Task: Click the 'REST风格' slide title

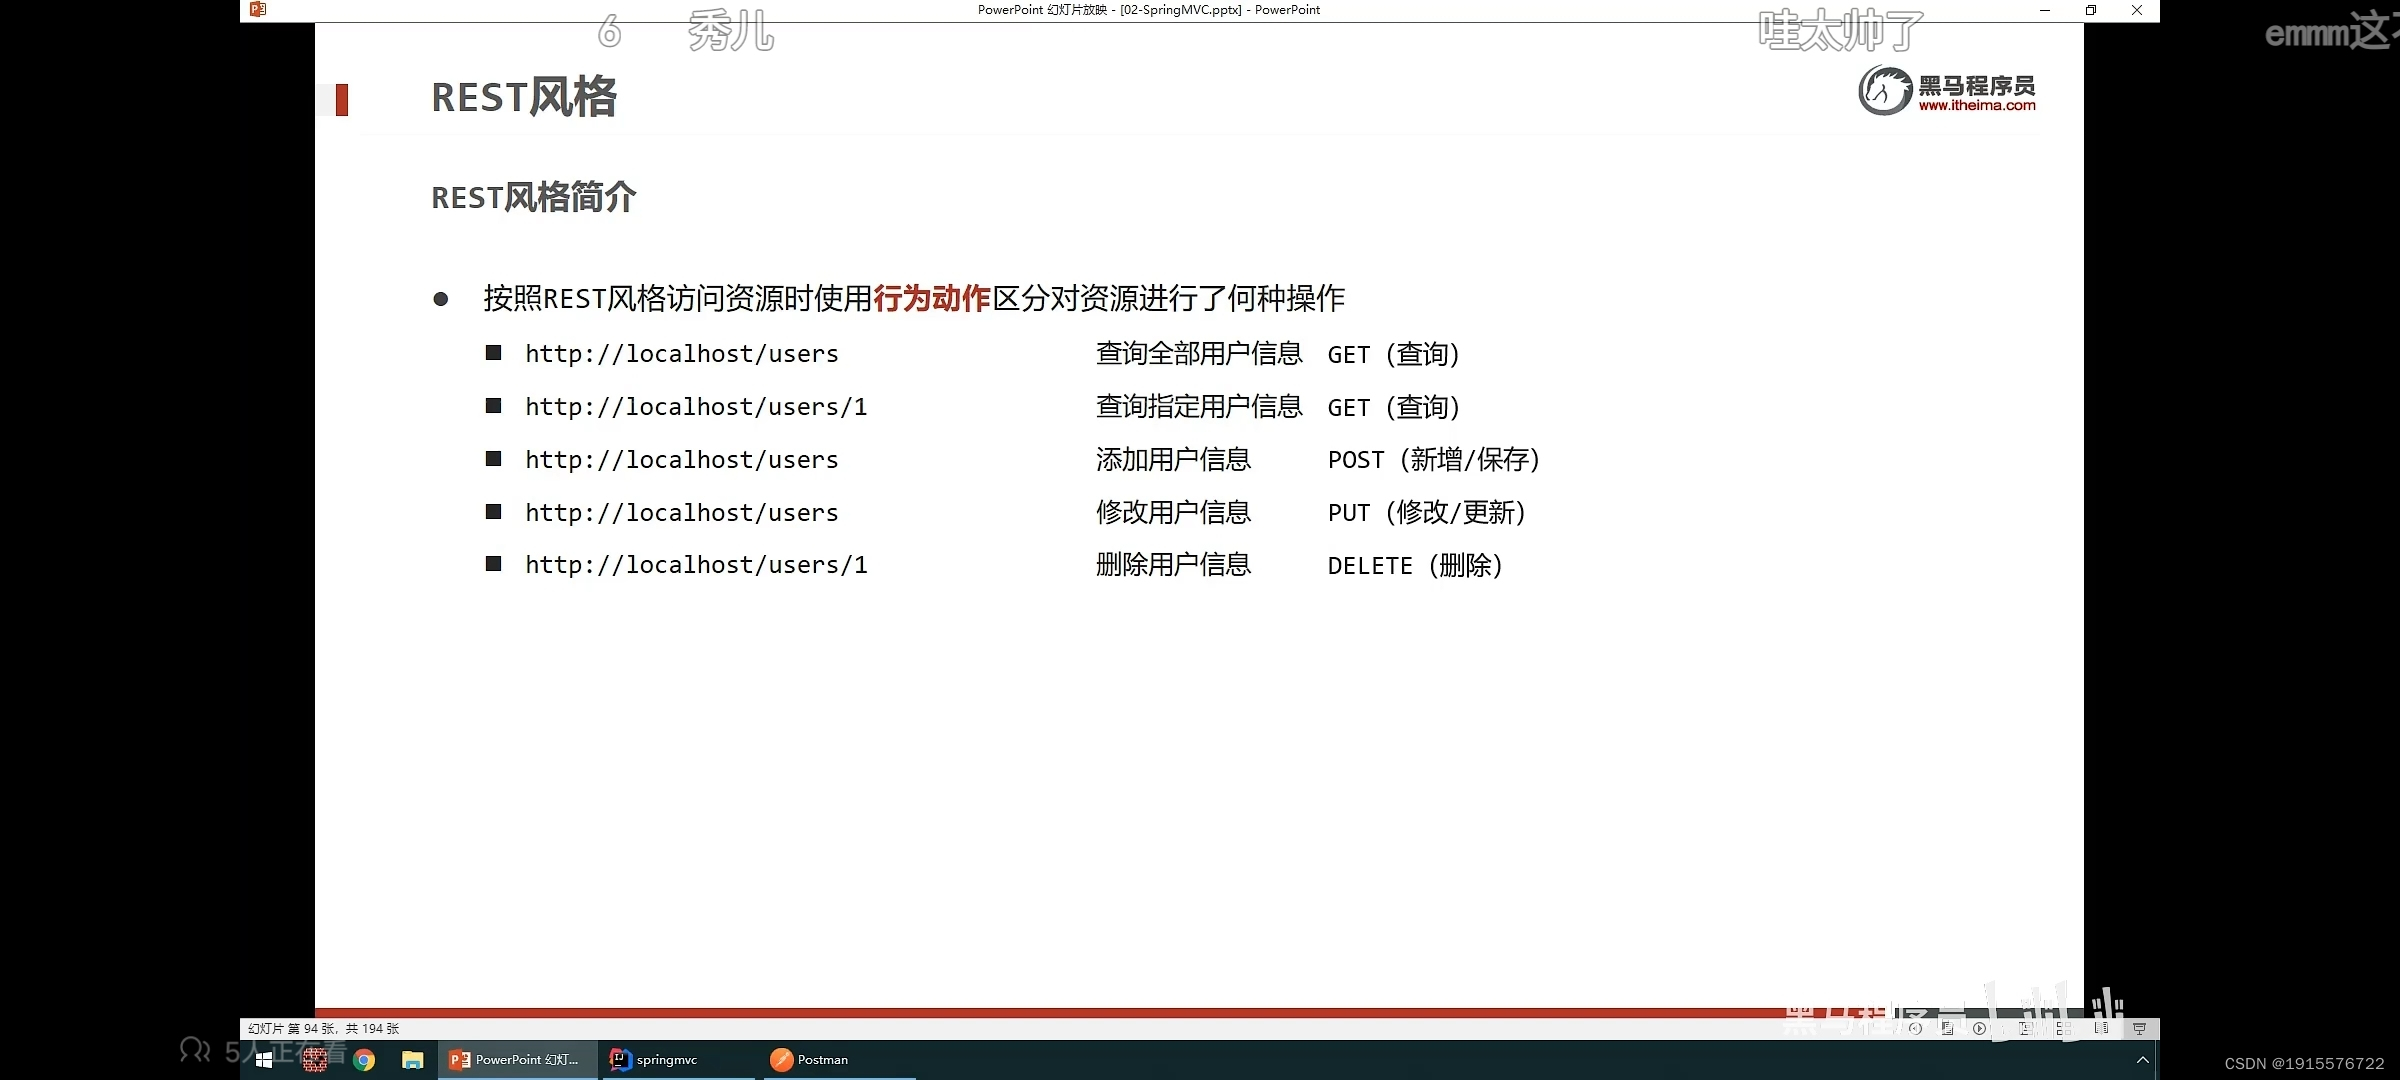Action: click(524, 97)
